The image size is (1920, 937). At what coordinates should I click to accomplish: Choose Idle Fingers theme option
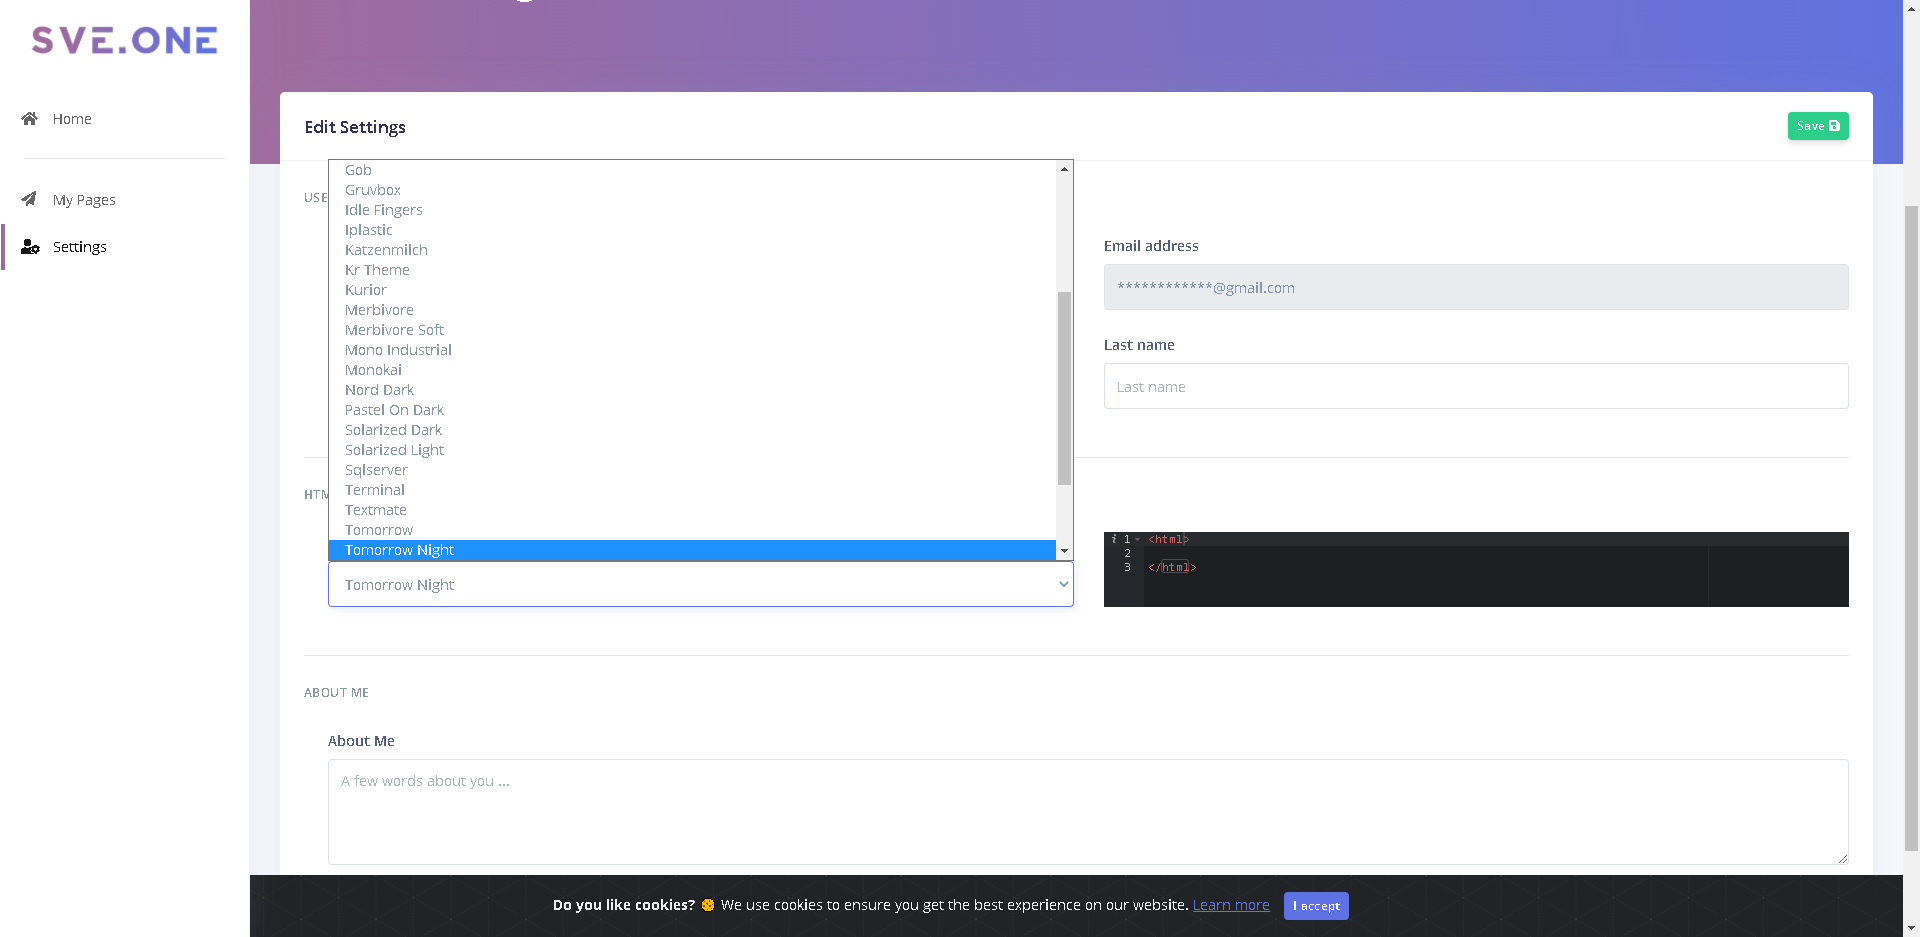click(x=692, y=210)
